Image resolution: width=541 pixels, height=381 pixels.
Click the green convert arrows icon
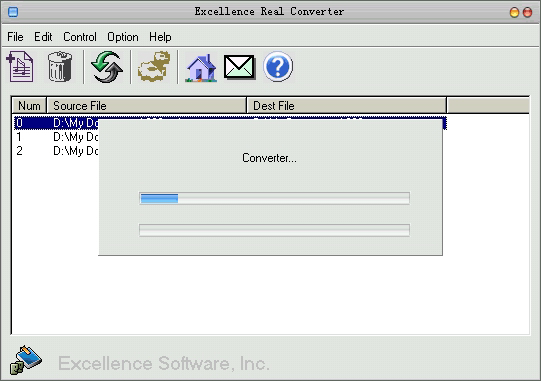tap(107, 67)
